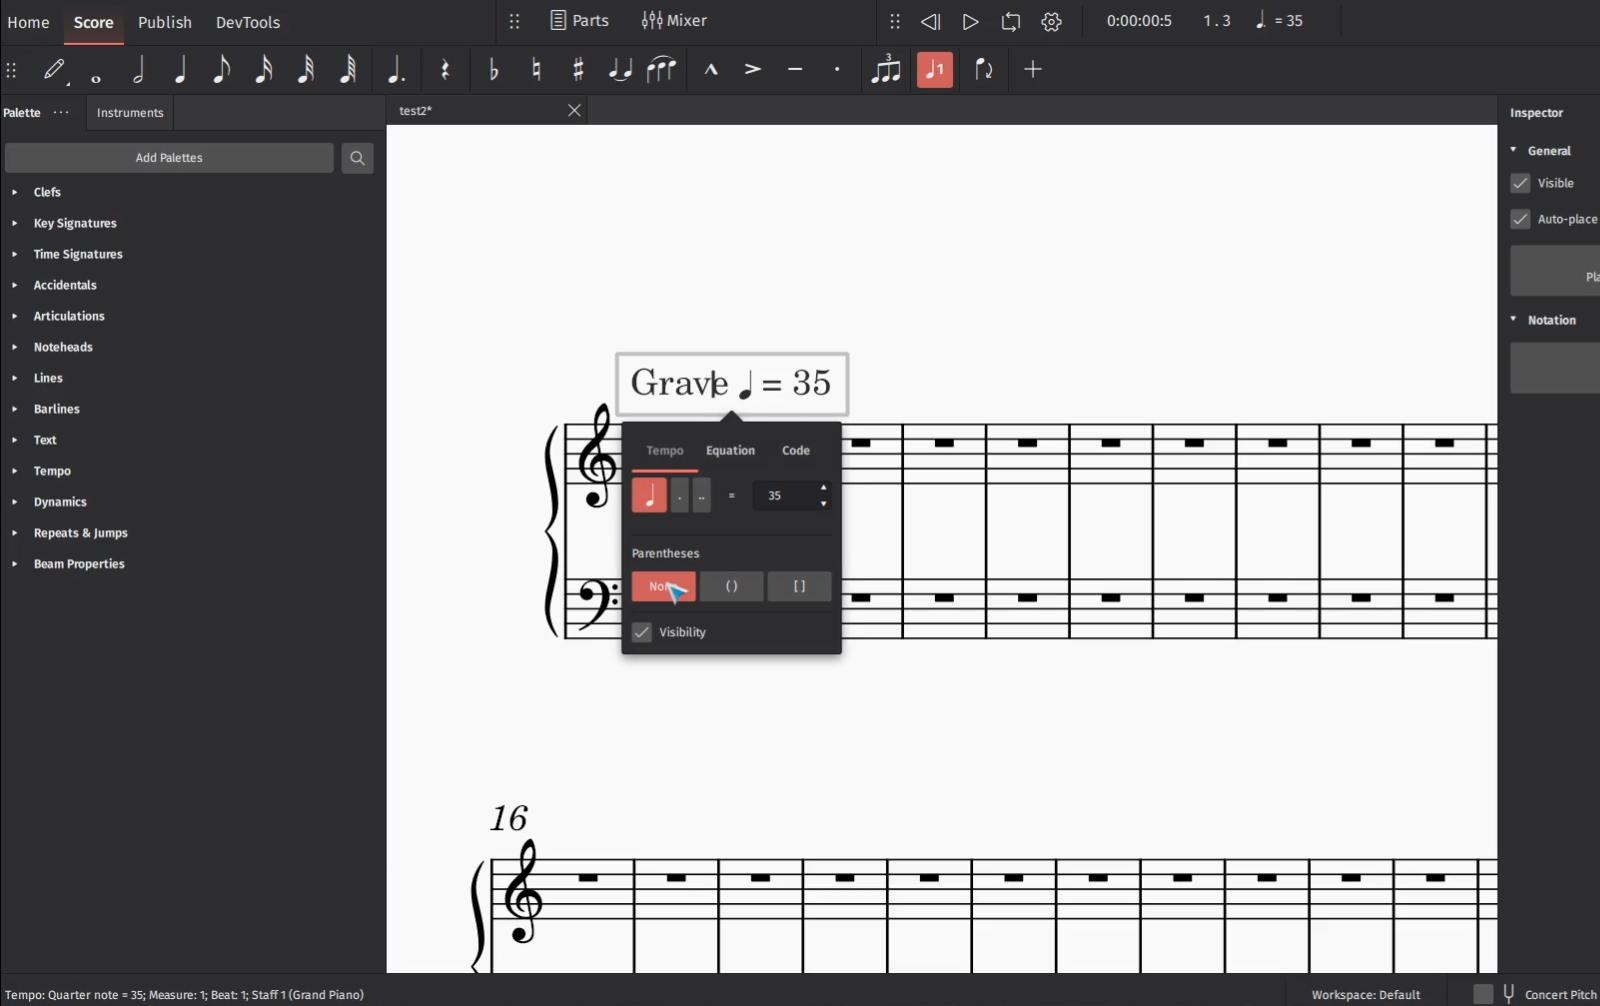This screenshot has width=1600, height=1006.
Task: Toggle loop playback icon
Action: tap(1011, 21)
